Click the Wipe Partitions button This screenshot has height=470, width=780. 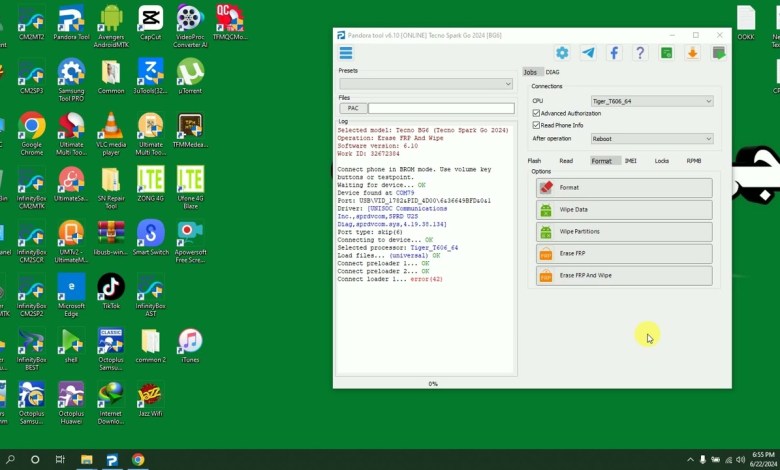[x=624, y=231]
